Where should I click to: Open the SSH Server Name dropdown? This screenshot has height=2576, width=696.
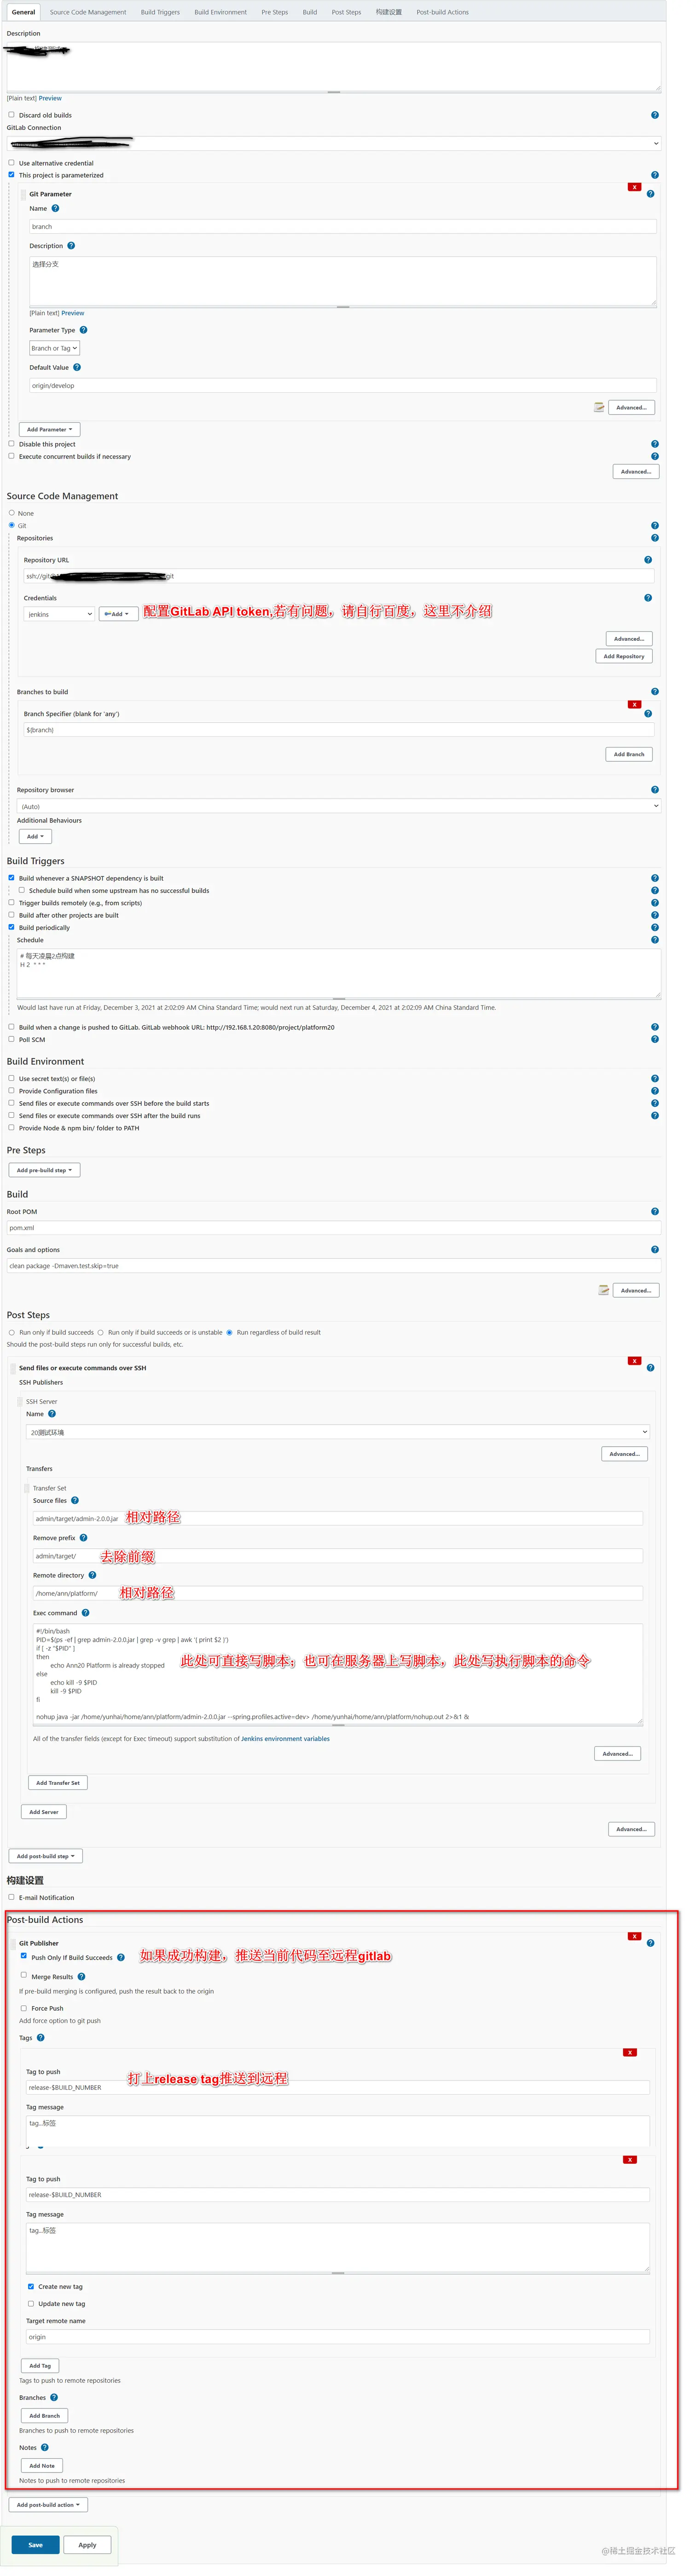click(338, 1432)
